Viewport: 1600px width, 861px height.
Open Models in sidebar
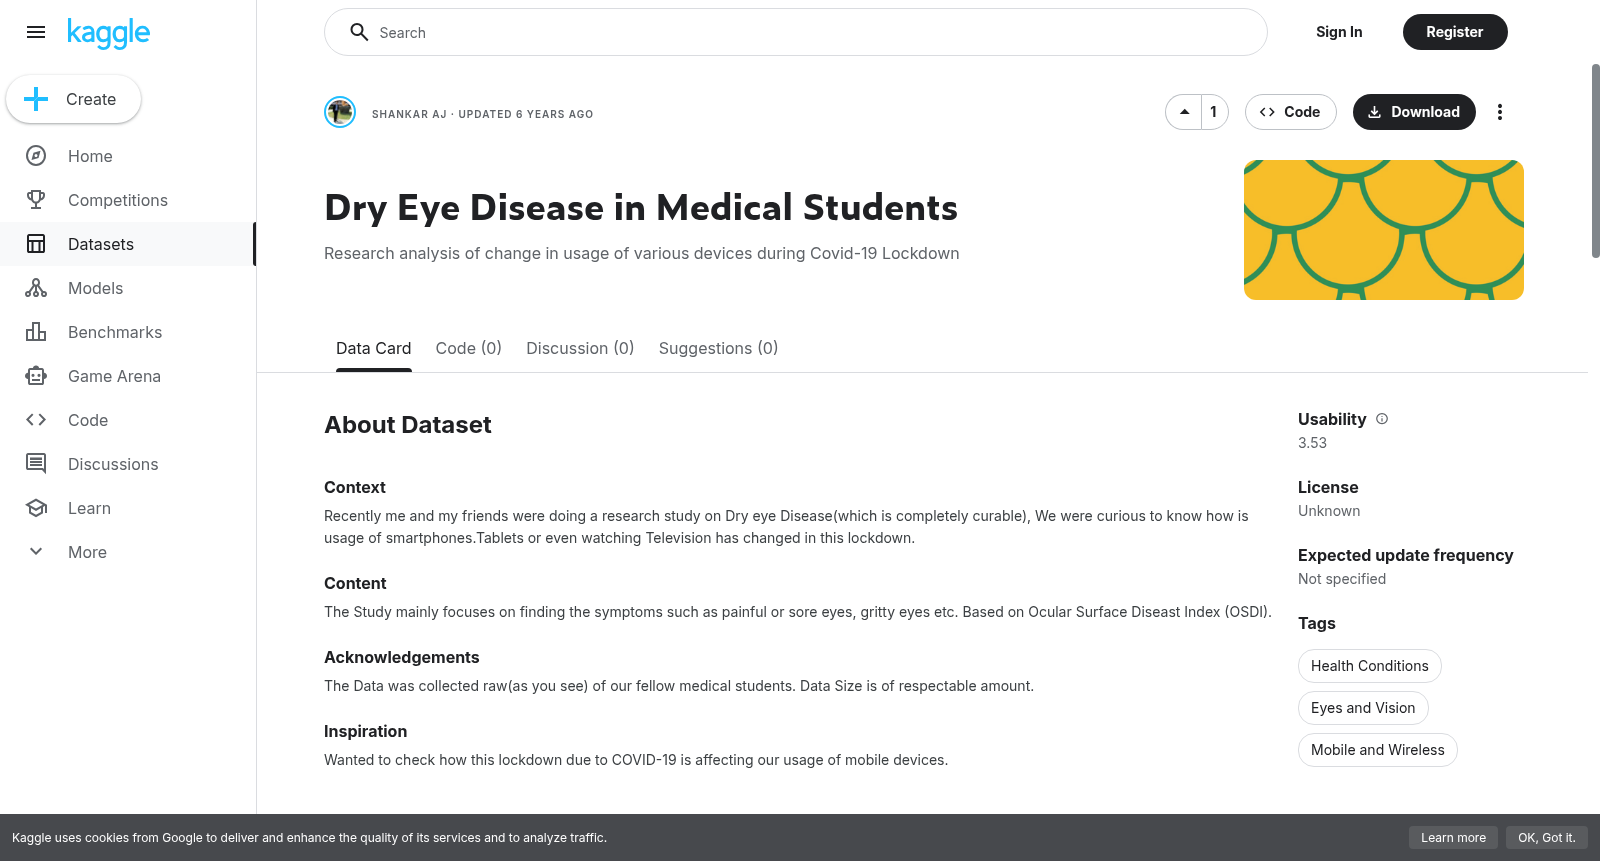point(128,288)
